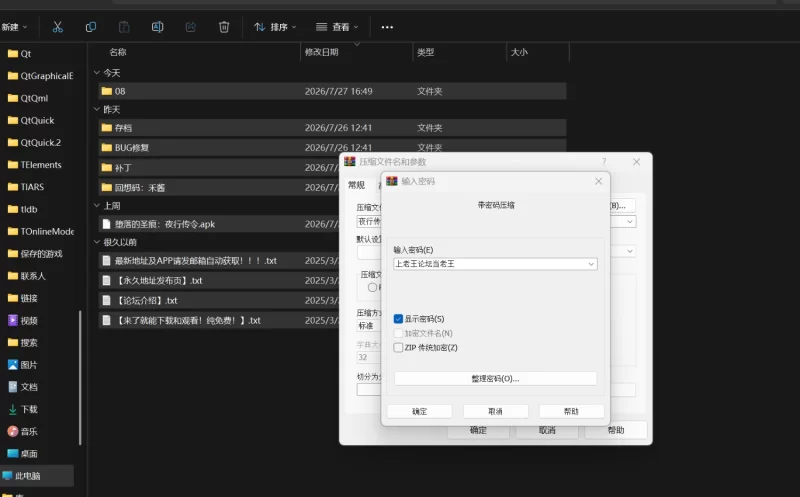Image resolution: width=800 pixels, height=497 pixels.
Task: Cut selected items with scissors icon
Action: (x=58, y=27)
